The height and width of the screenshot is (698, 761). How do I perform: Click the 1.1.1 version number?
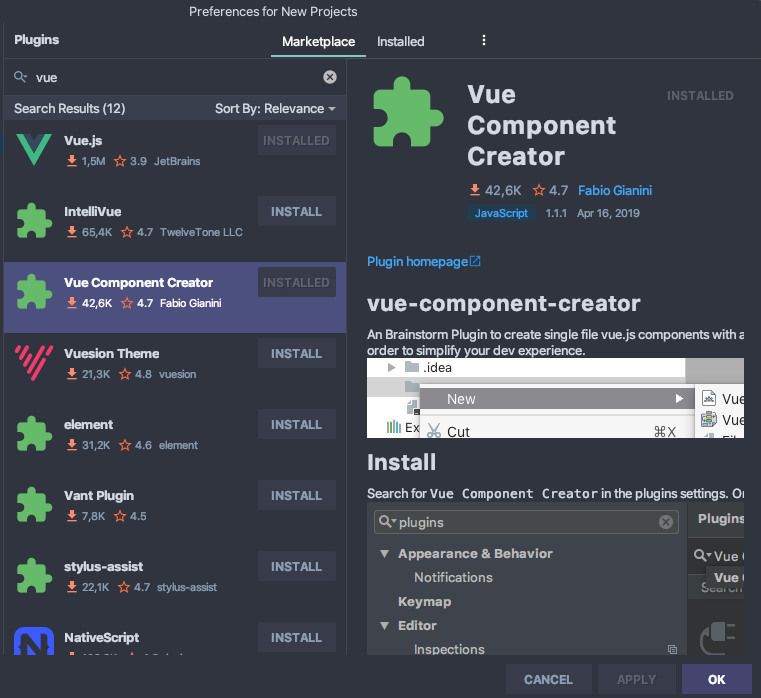[556, 213]
